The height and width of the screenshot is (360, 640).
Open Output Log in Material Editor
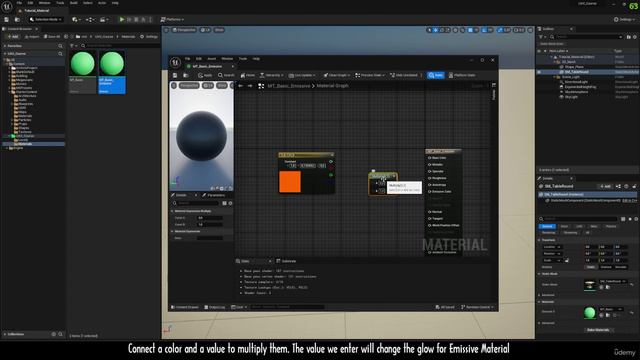215,307
